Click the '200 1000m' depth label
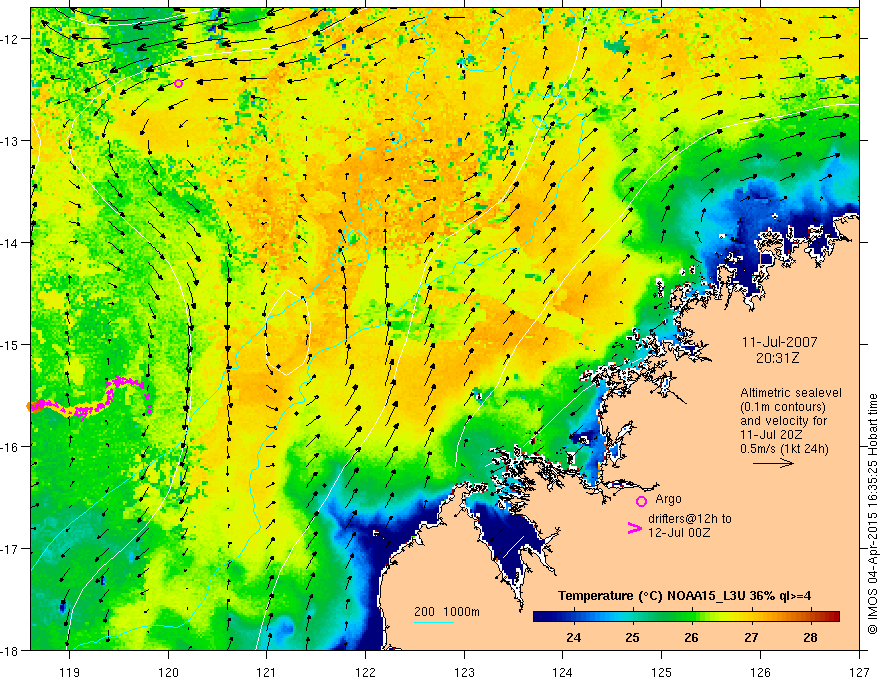880x680 pixels. (447, 612)
